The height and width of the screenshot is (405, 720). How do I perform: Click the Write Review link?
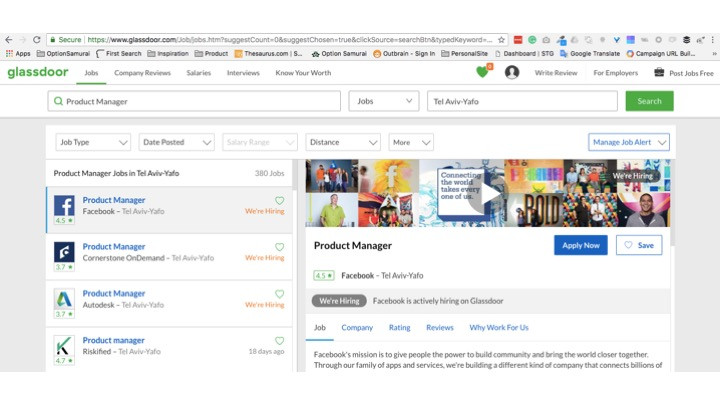tap(556, 73)
